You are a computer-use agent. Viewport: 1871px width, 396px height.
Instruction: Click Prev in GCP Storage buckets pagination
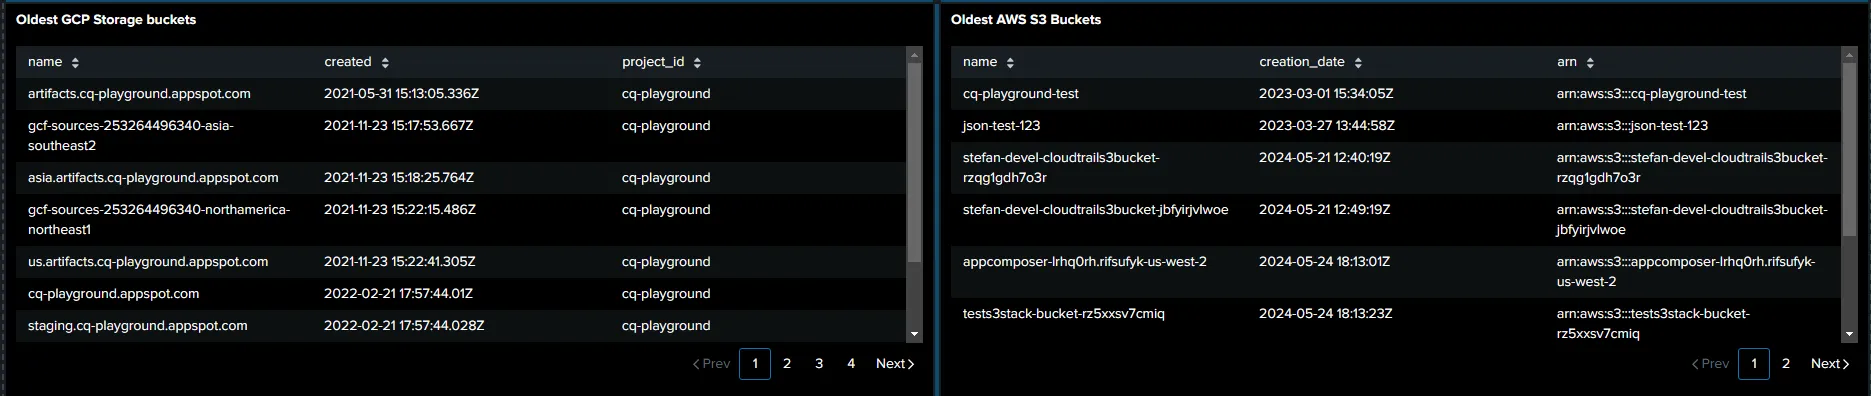pyautogui.click(x=711, y=364)
